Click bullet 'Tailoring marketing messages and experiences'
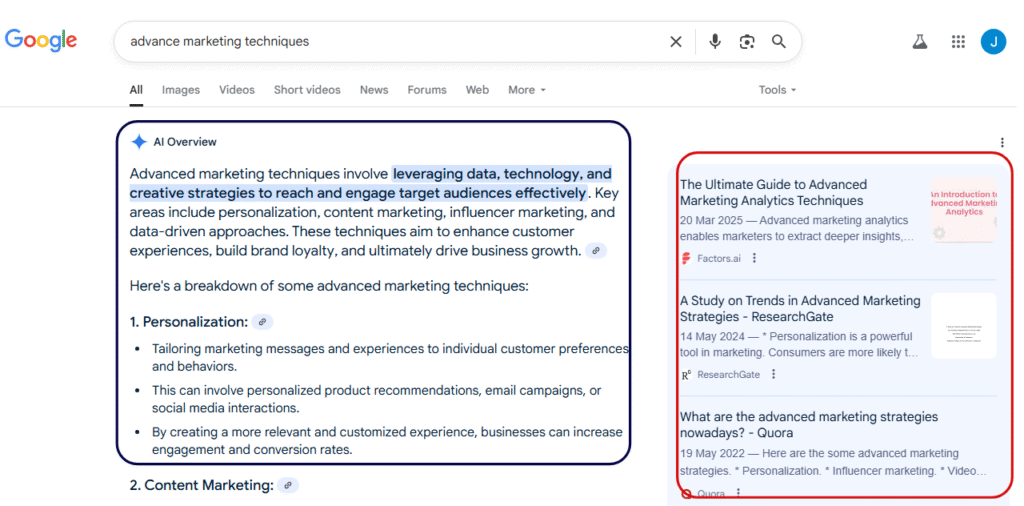1024x506 pixels. (391, 357)
